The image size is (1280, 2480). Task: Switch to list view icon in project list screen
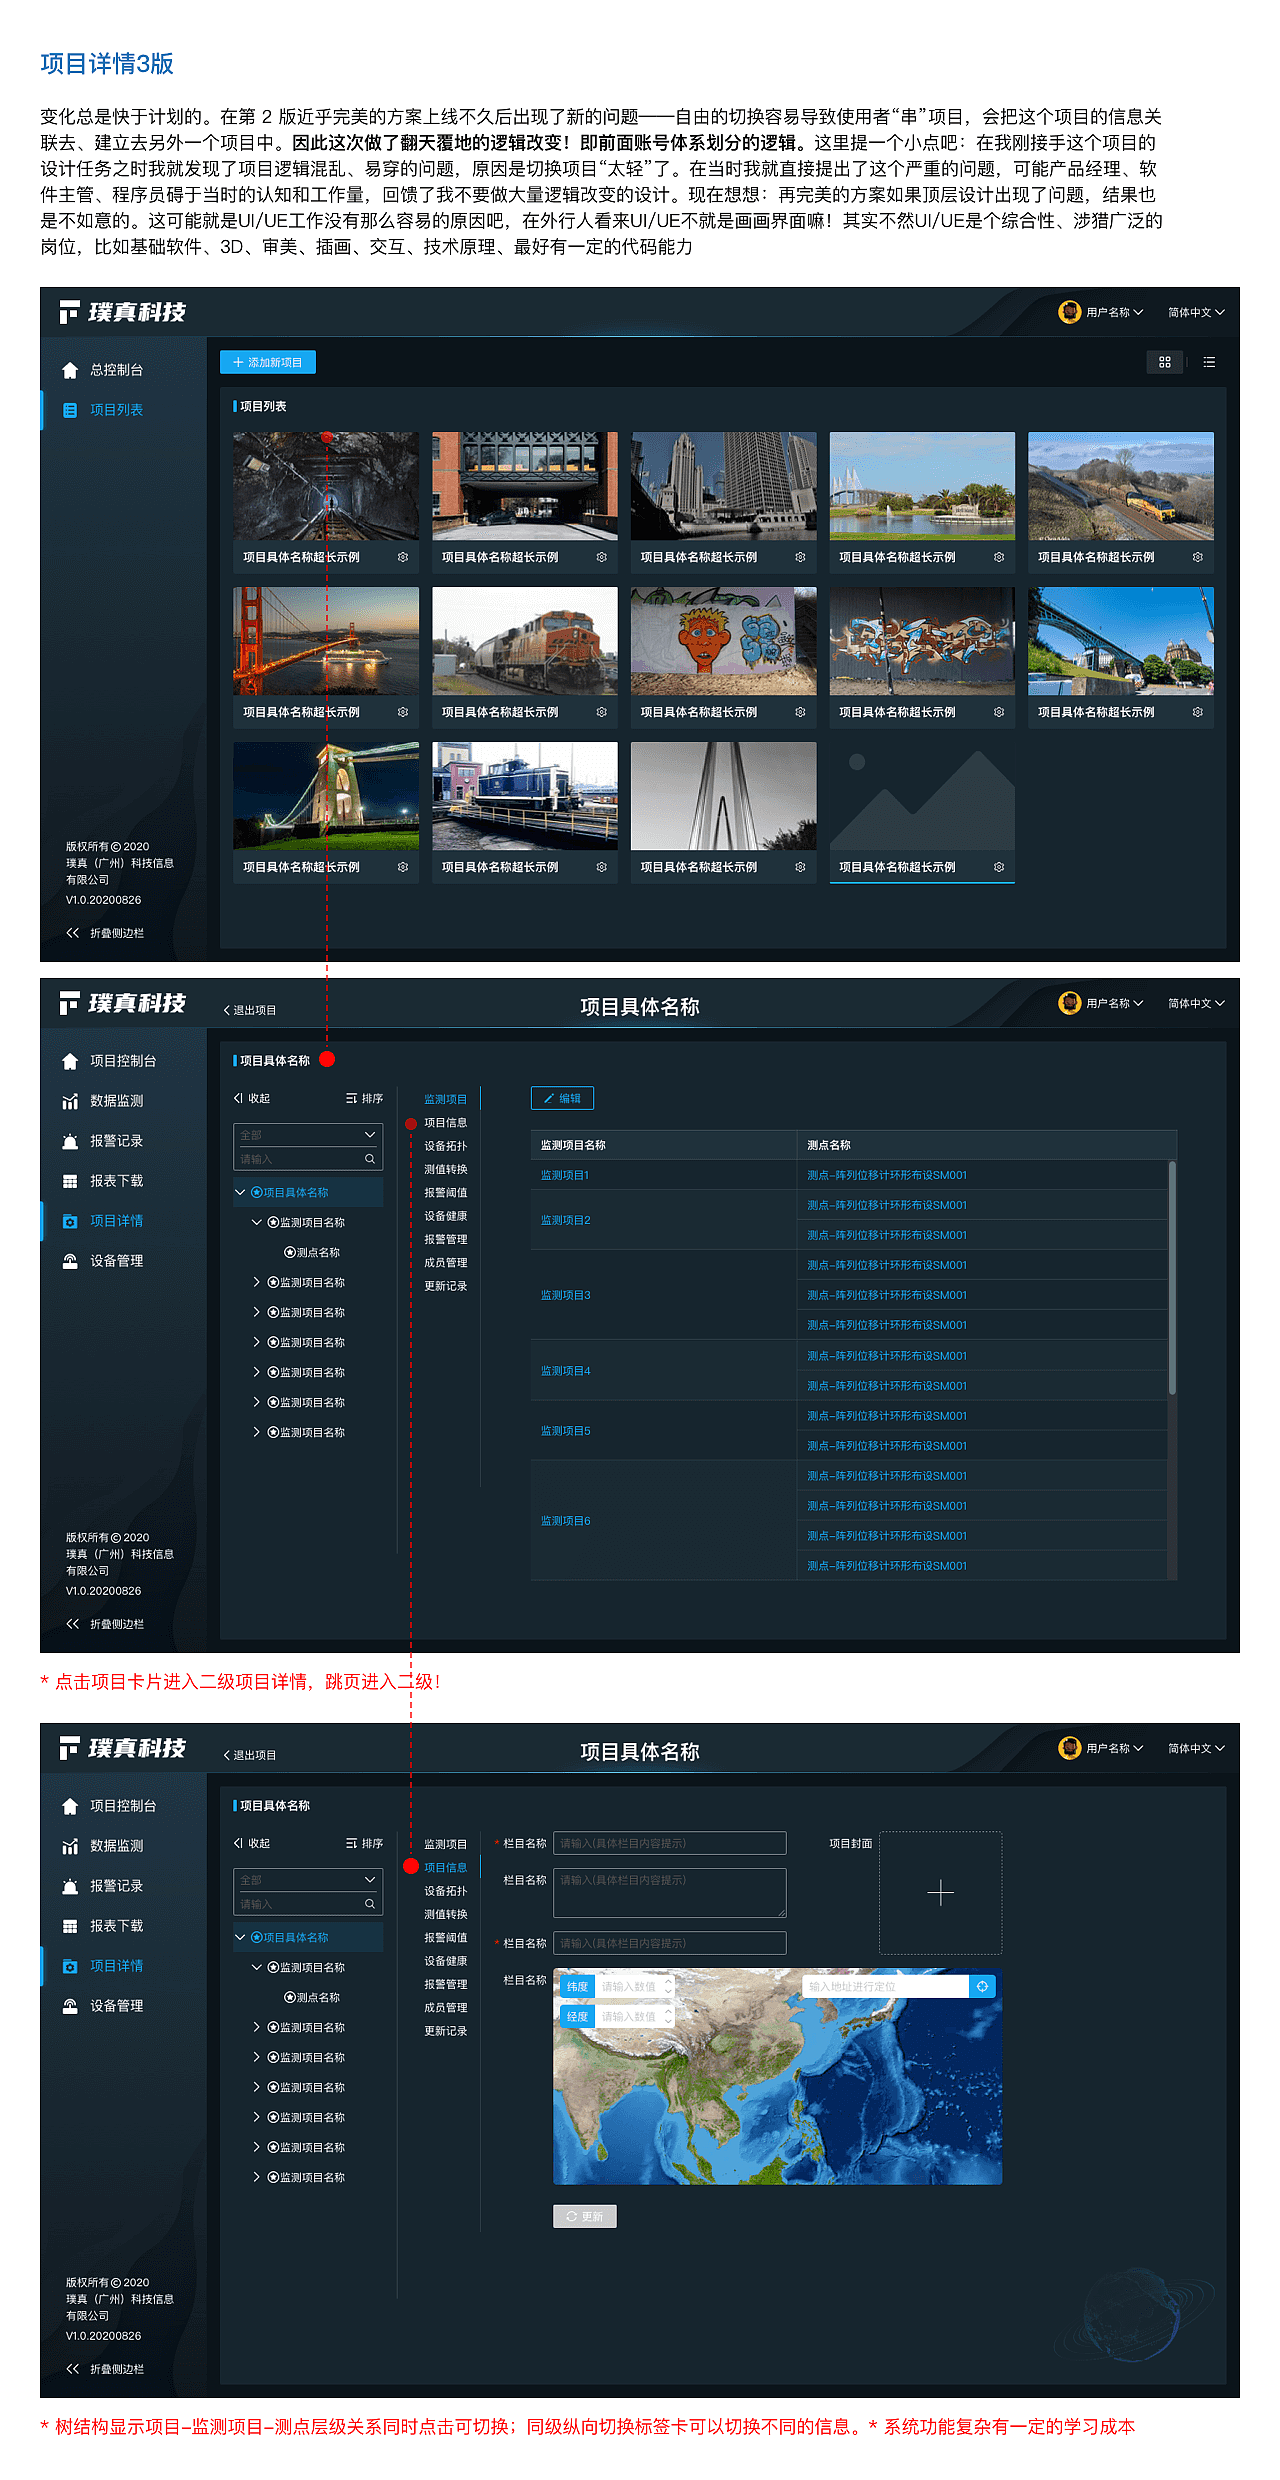click(x=1209, y=362)
